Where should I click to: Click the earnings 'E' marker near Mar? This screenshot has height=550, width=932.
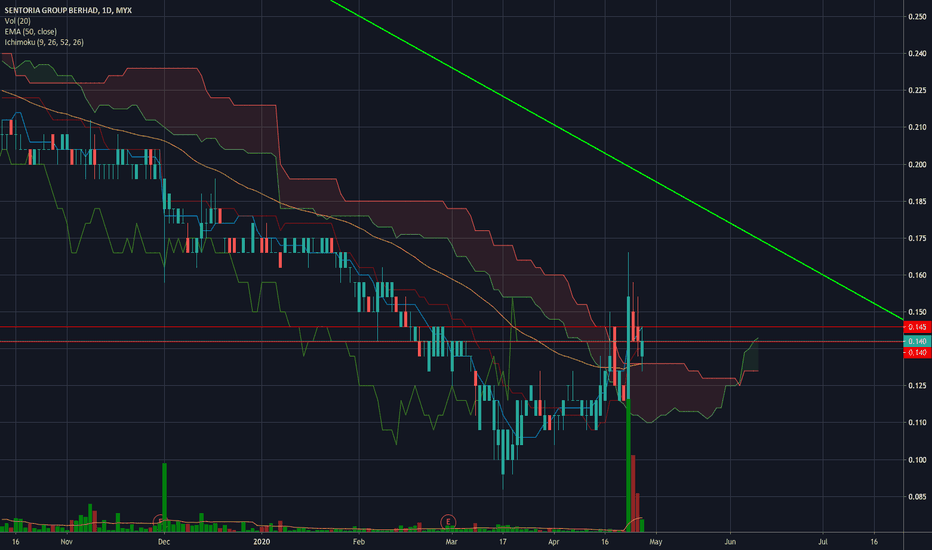click(x=448, y=522)
